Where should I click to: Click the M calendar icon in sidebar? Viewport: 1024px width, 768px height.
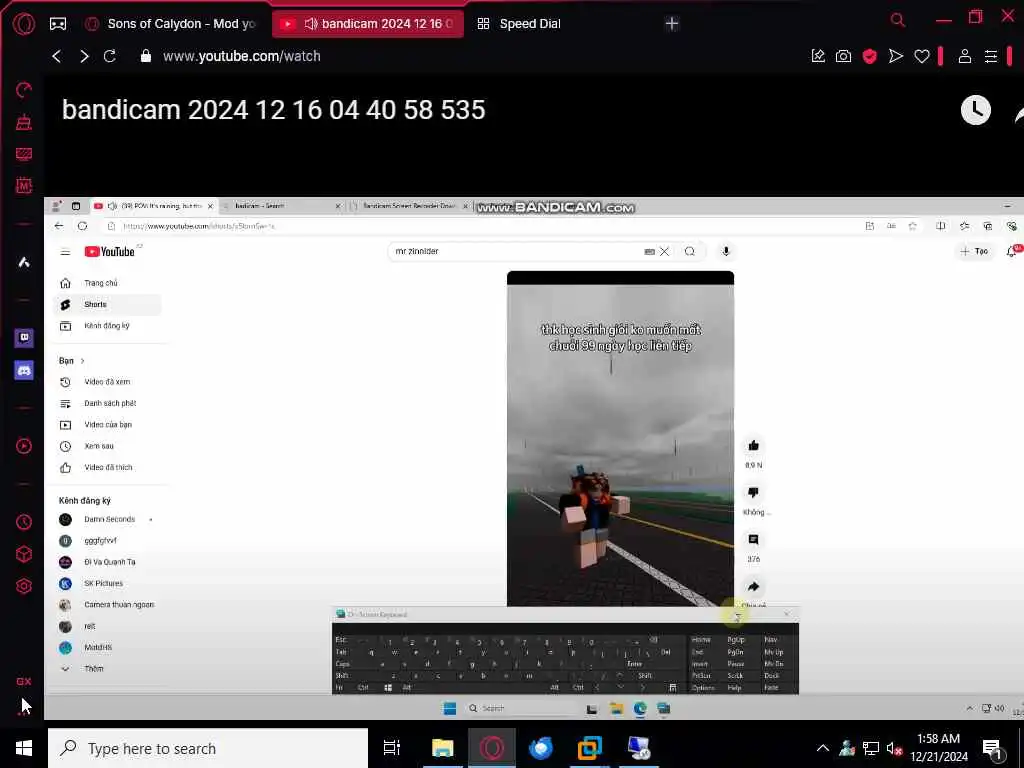(24, 185)
